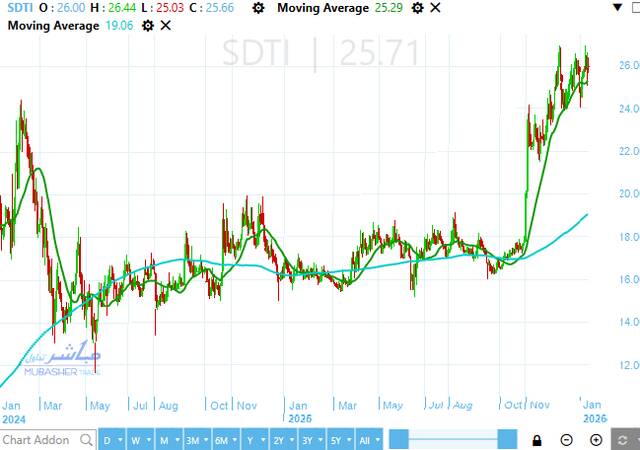
Task: Switch to the All range view
Action: (x=368, y=439)
